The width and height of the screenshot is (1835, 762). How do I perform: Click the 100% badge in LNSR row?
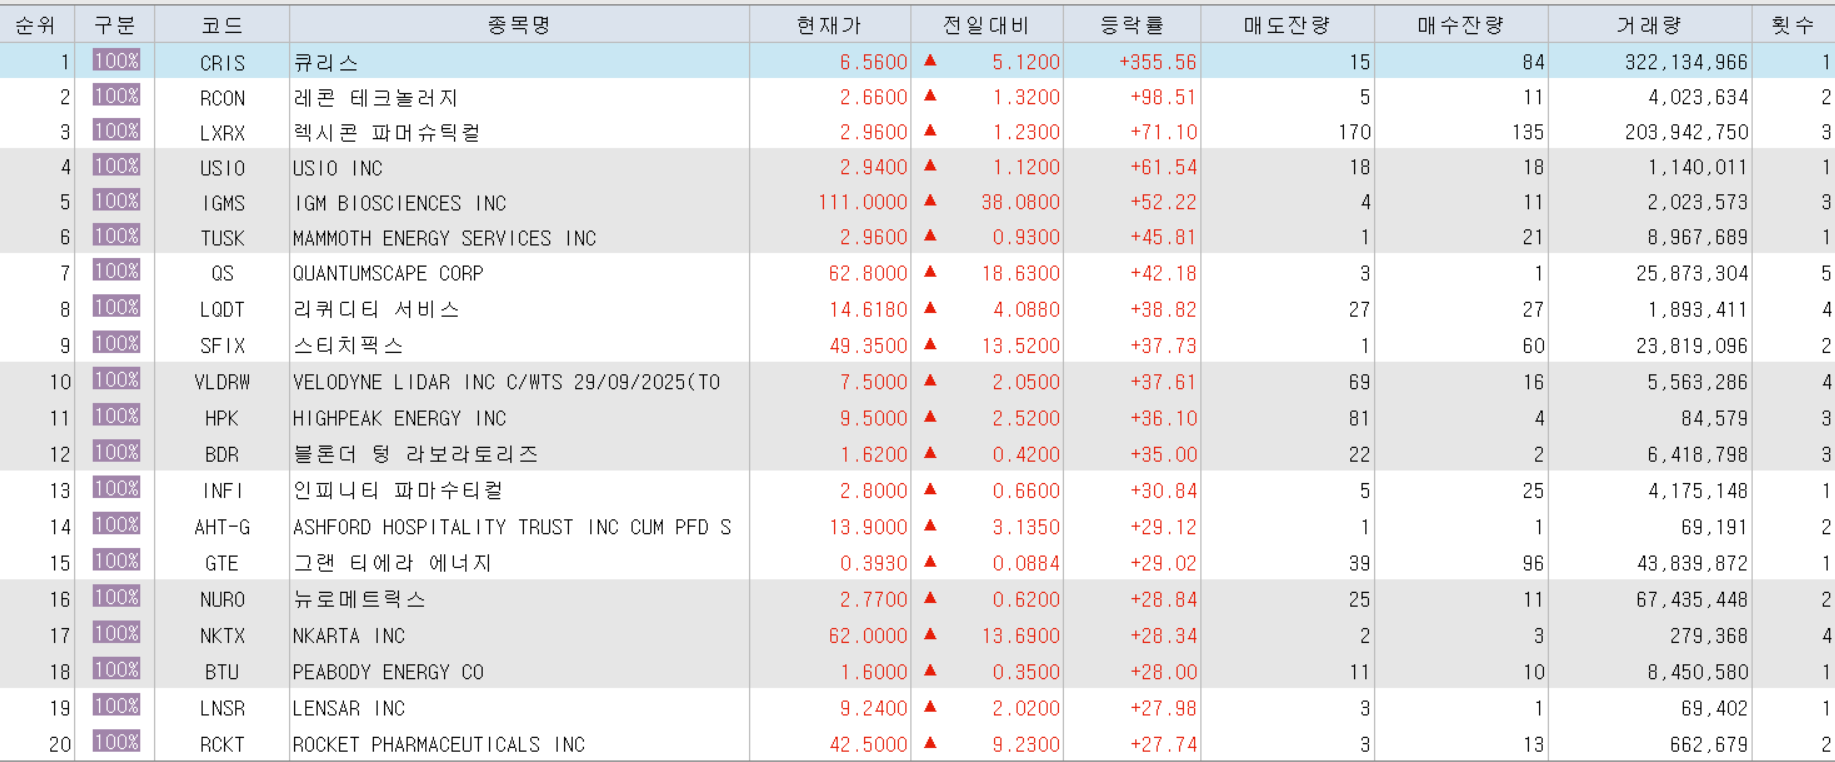coord(116,706)
